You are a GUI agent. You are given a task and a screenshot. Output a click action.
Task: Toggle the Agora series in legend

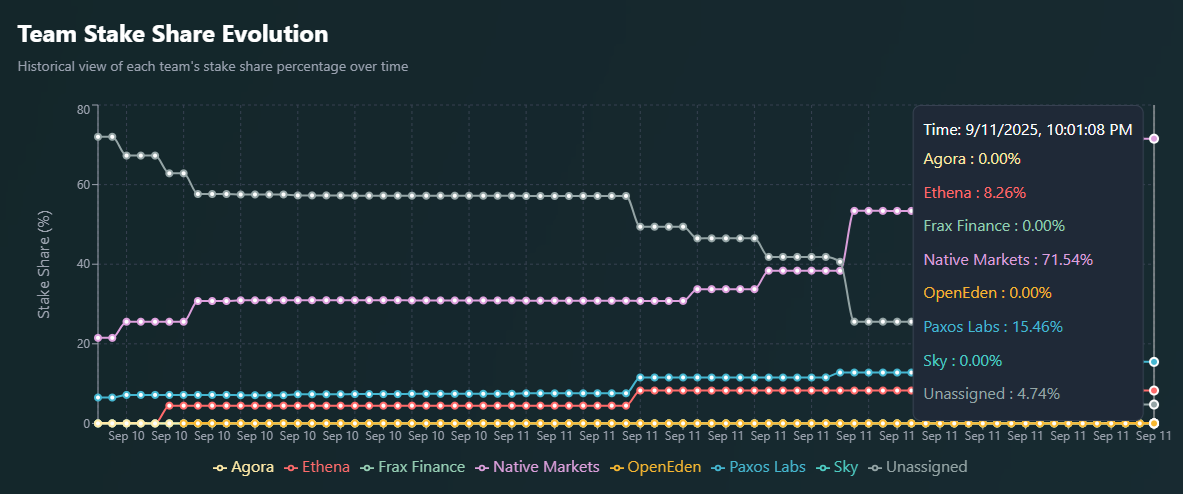(244, 467)
